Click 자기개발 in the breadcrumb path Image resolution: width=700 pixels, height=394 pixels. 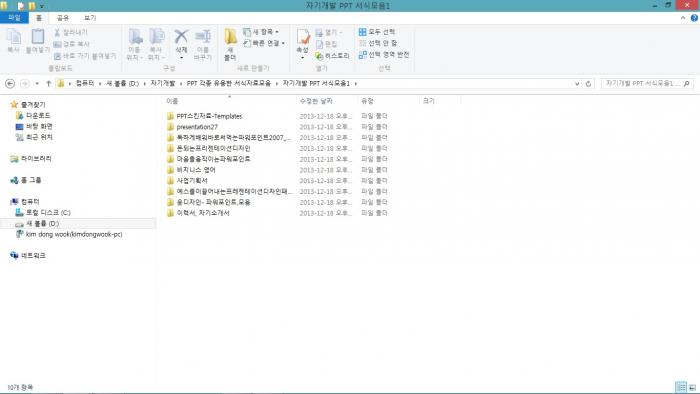[x=162, y=83]
